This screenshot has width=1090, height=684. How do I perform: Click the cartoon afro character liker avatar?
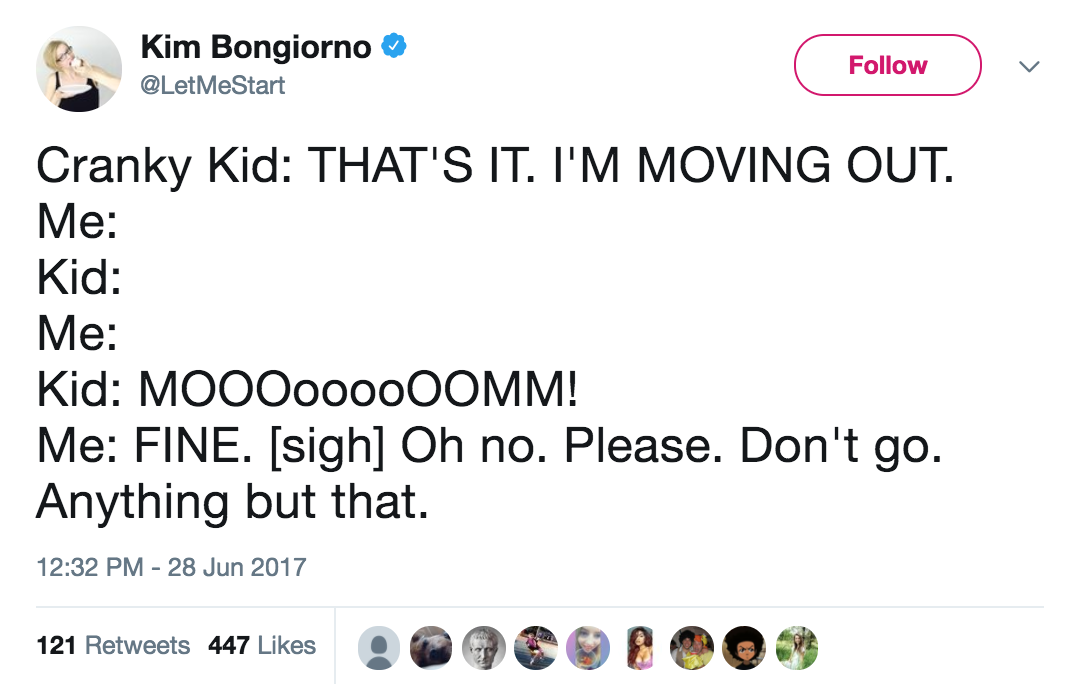point(744,647)
